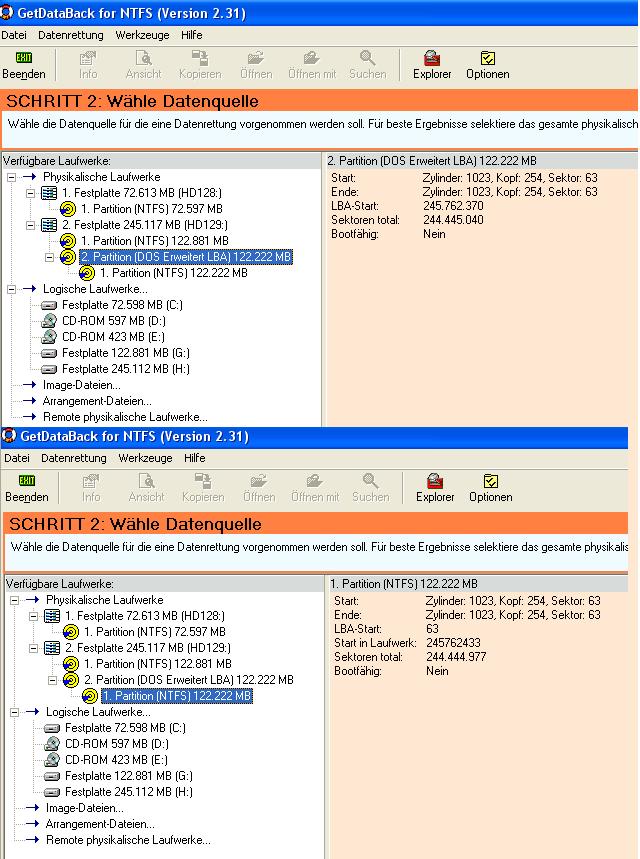The image size is (640, 859).
Task: Select 2. Partition (DOS Erweitert LBA) in bottom window
Action: 188,680
